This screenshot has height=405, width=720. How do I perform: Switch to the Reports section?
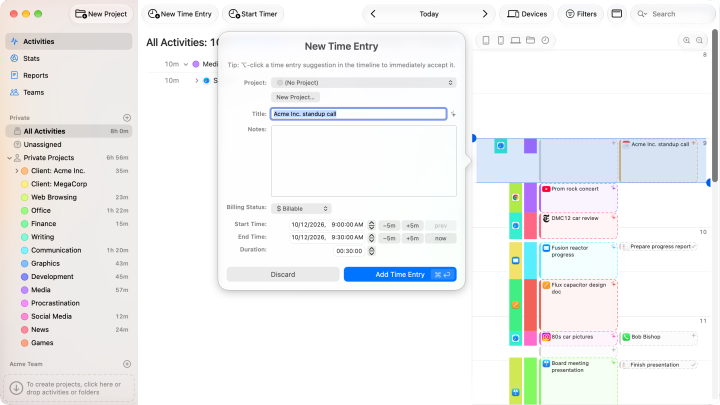[69, 75]
